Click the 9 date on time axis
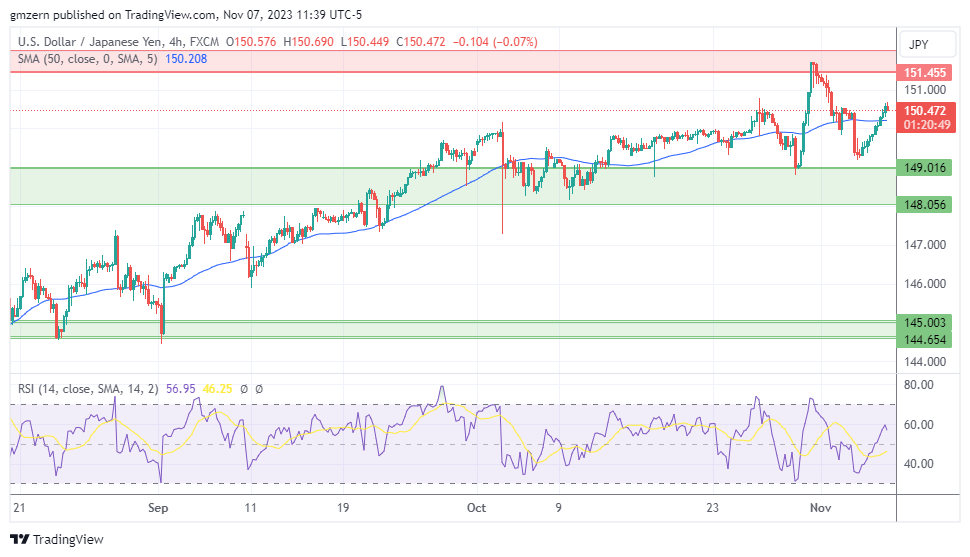The image size is (970, 557). pos(559,508)
